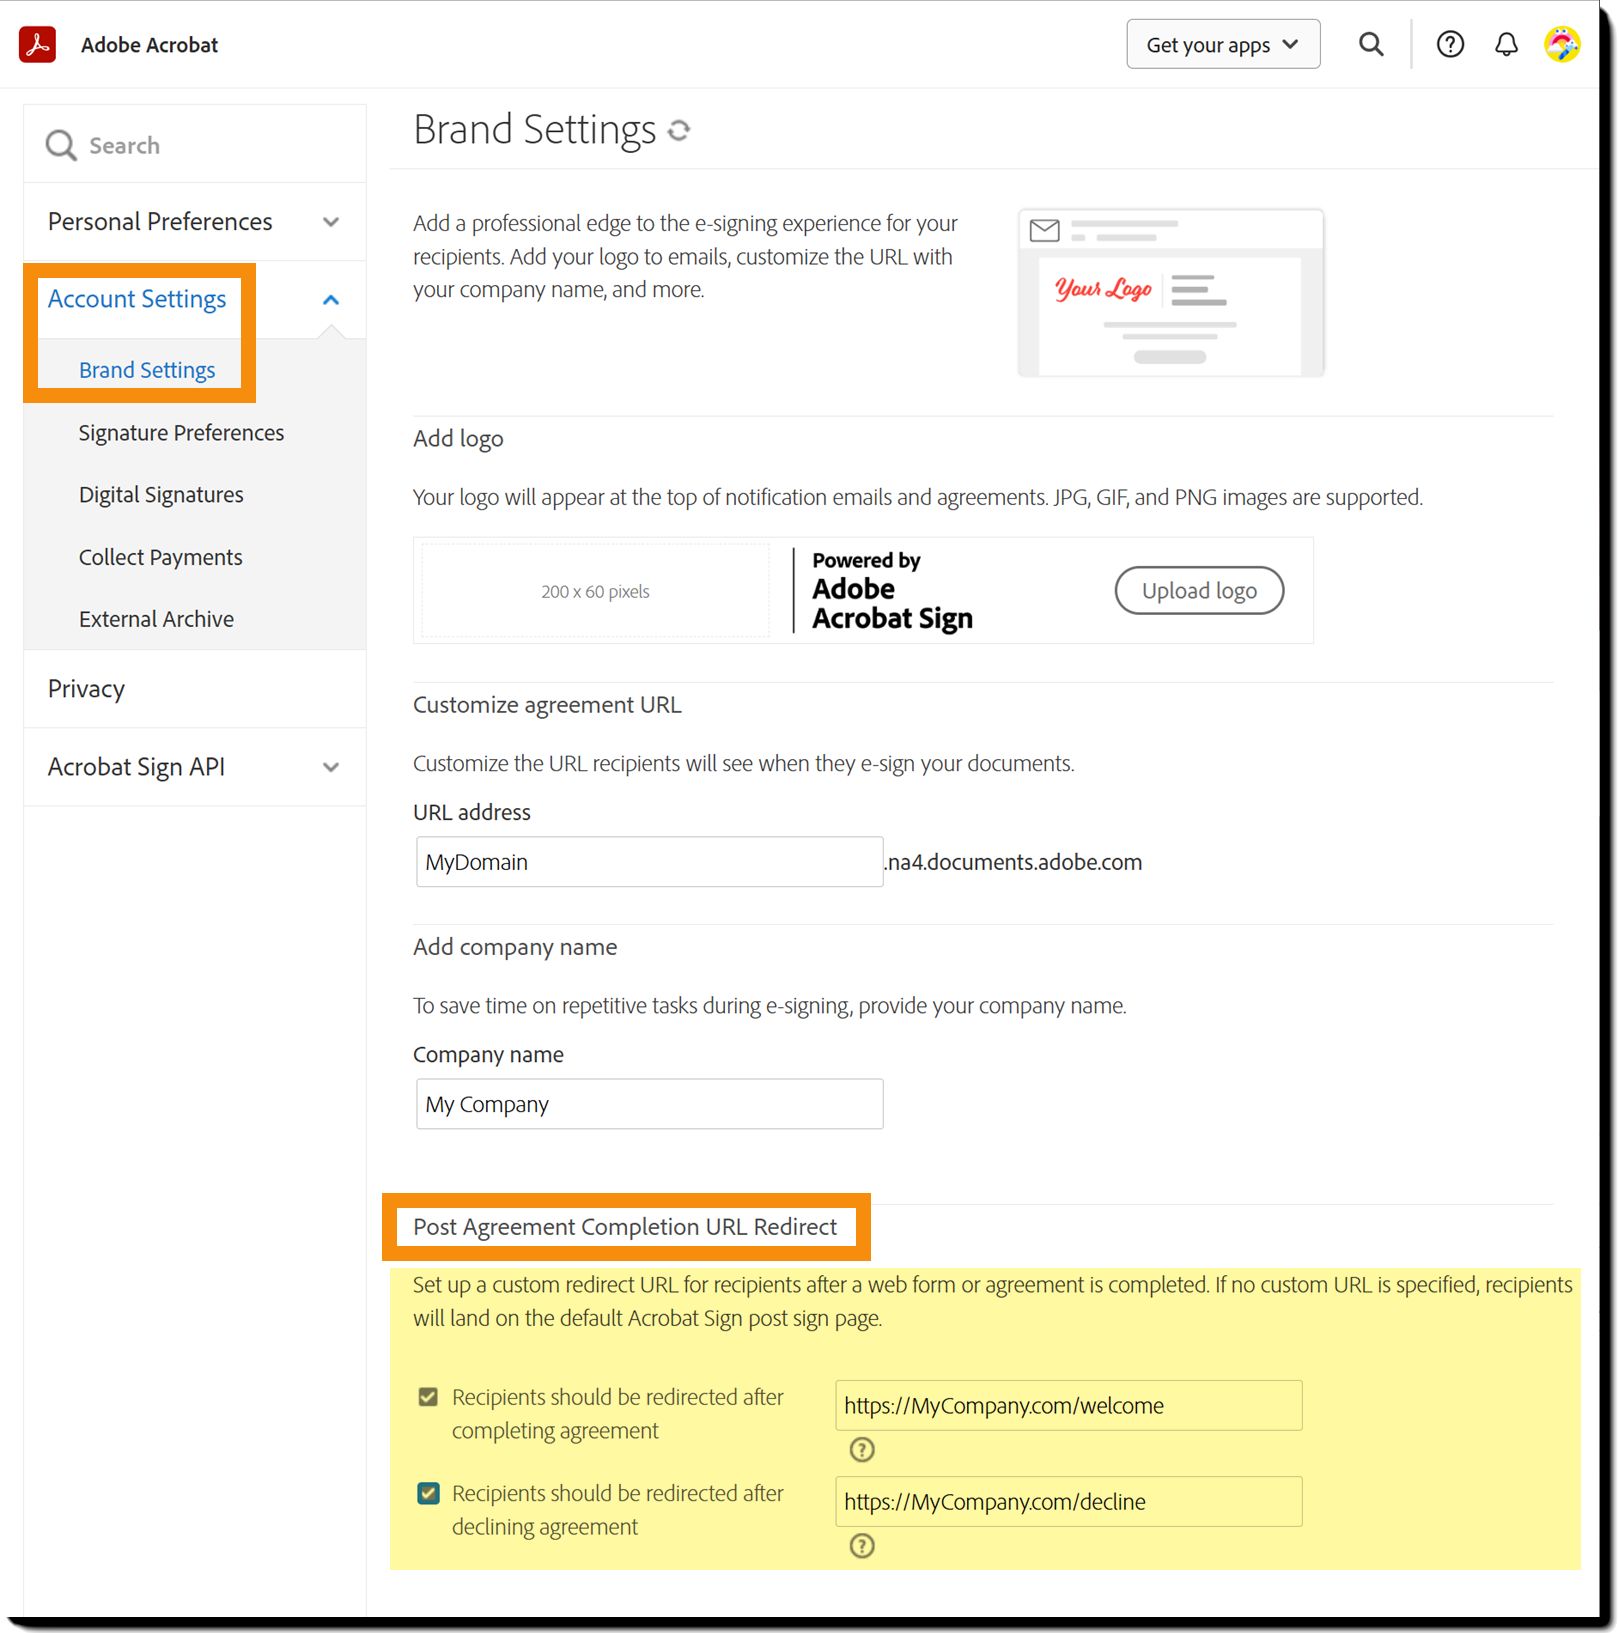Screen dimensions: 1619x1633
Task: Uncheck redirect after declining agreement checkbox
Action: [x=428, y=1493]
